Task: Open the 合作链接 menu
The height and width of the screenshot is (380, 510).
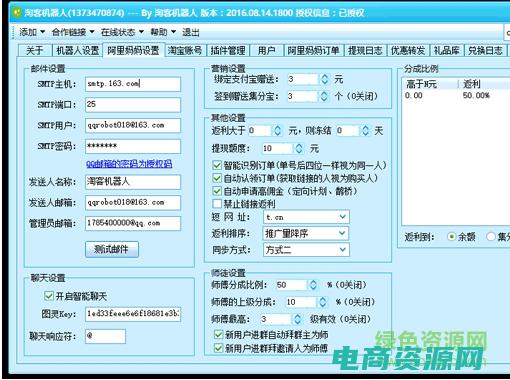Action: click(73, 32)
